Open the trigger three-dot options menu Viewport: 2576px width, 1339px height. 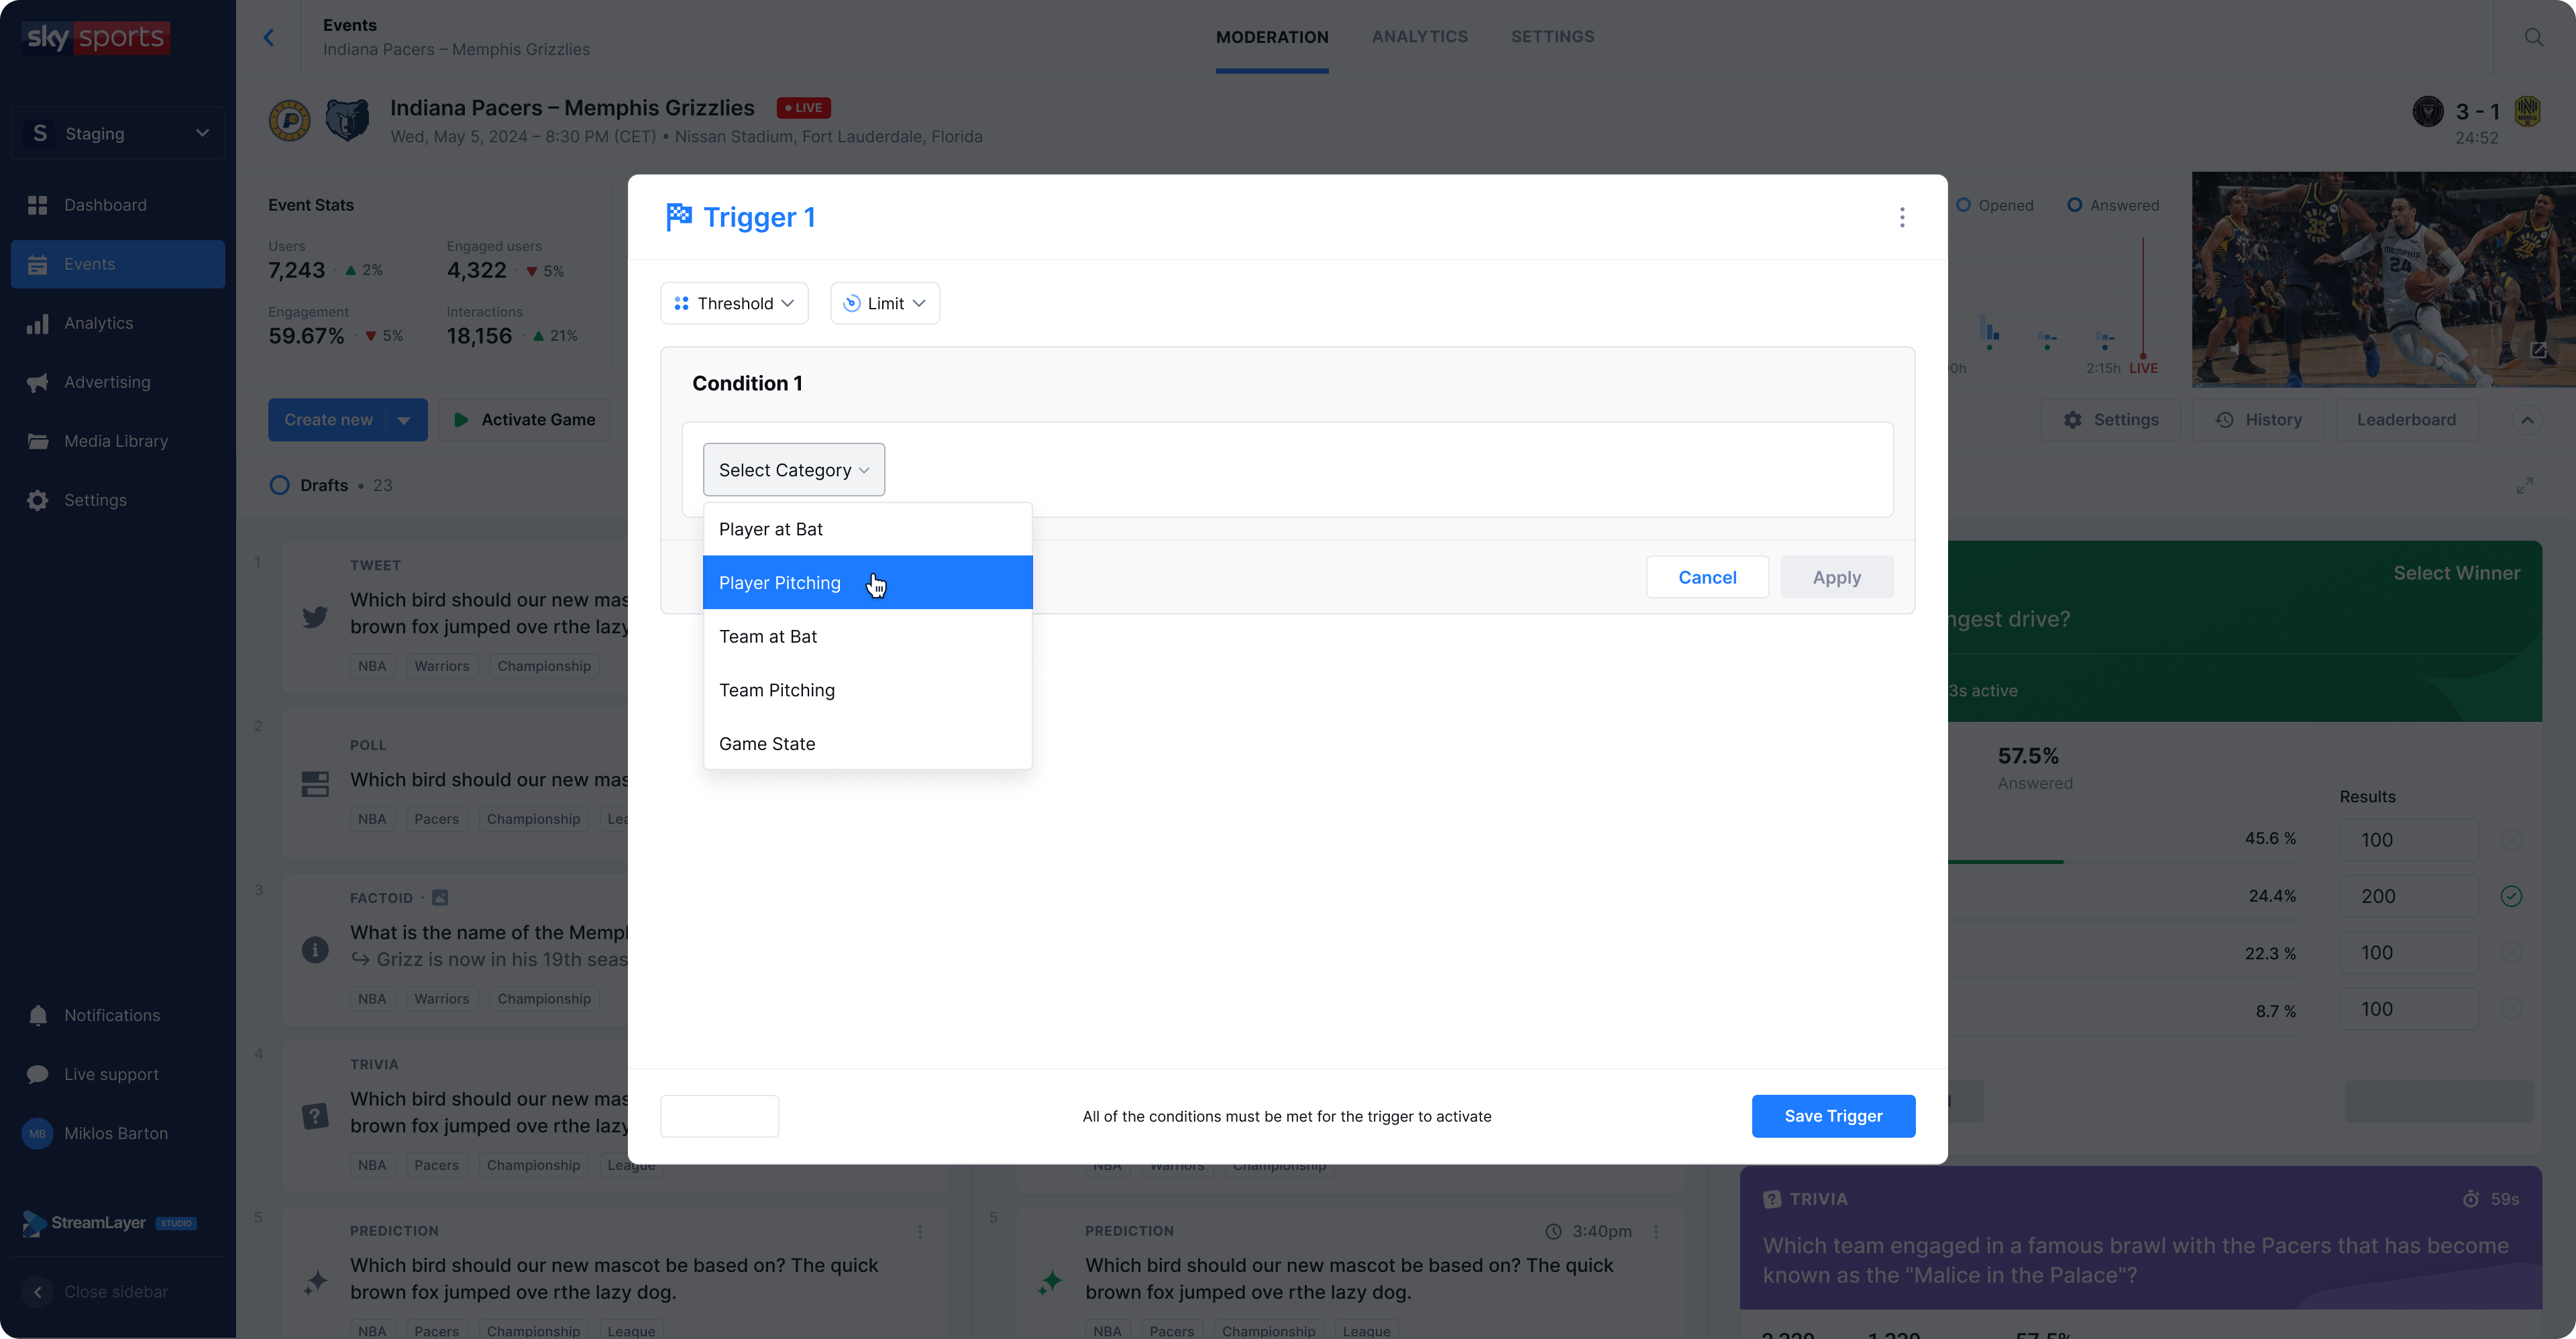(1902, 218)
